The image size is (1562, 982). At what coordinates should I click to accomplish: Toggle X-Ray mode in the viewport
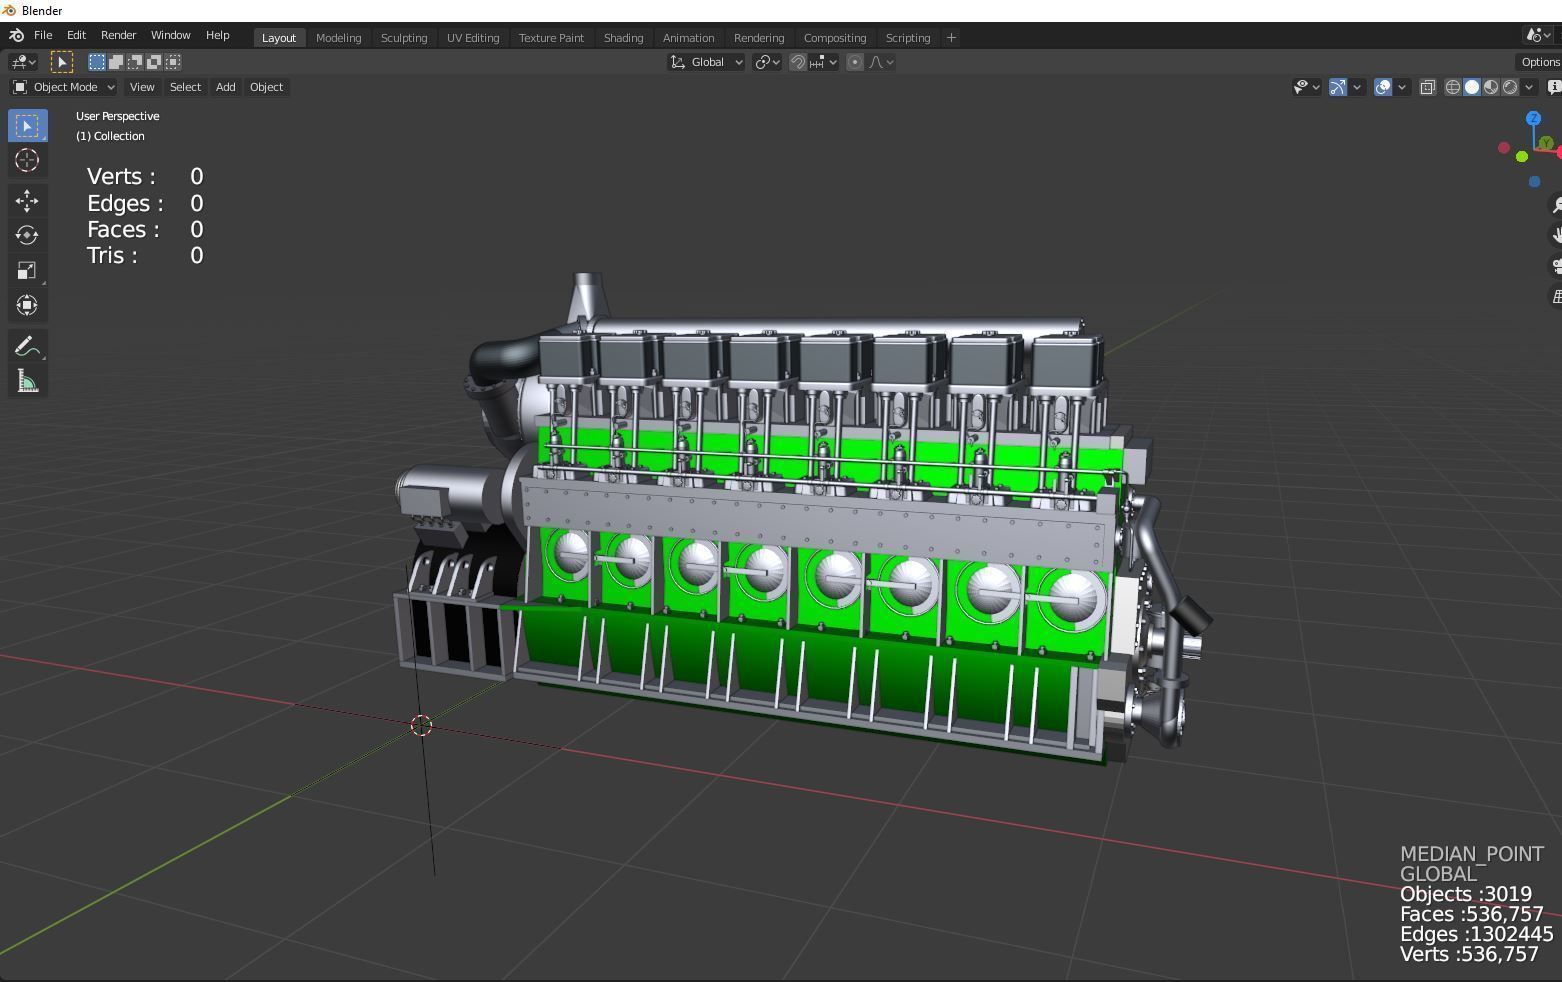[1428, 87]
